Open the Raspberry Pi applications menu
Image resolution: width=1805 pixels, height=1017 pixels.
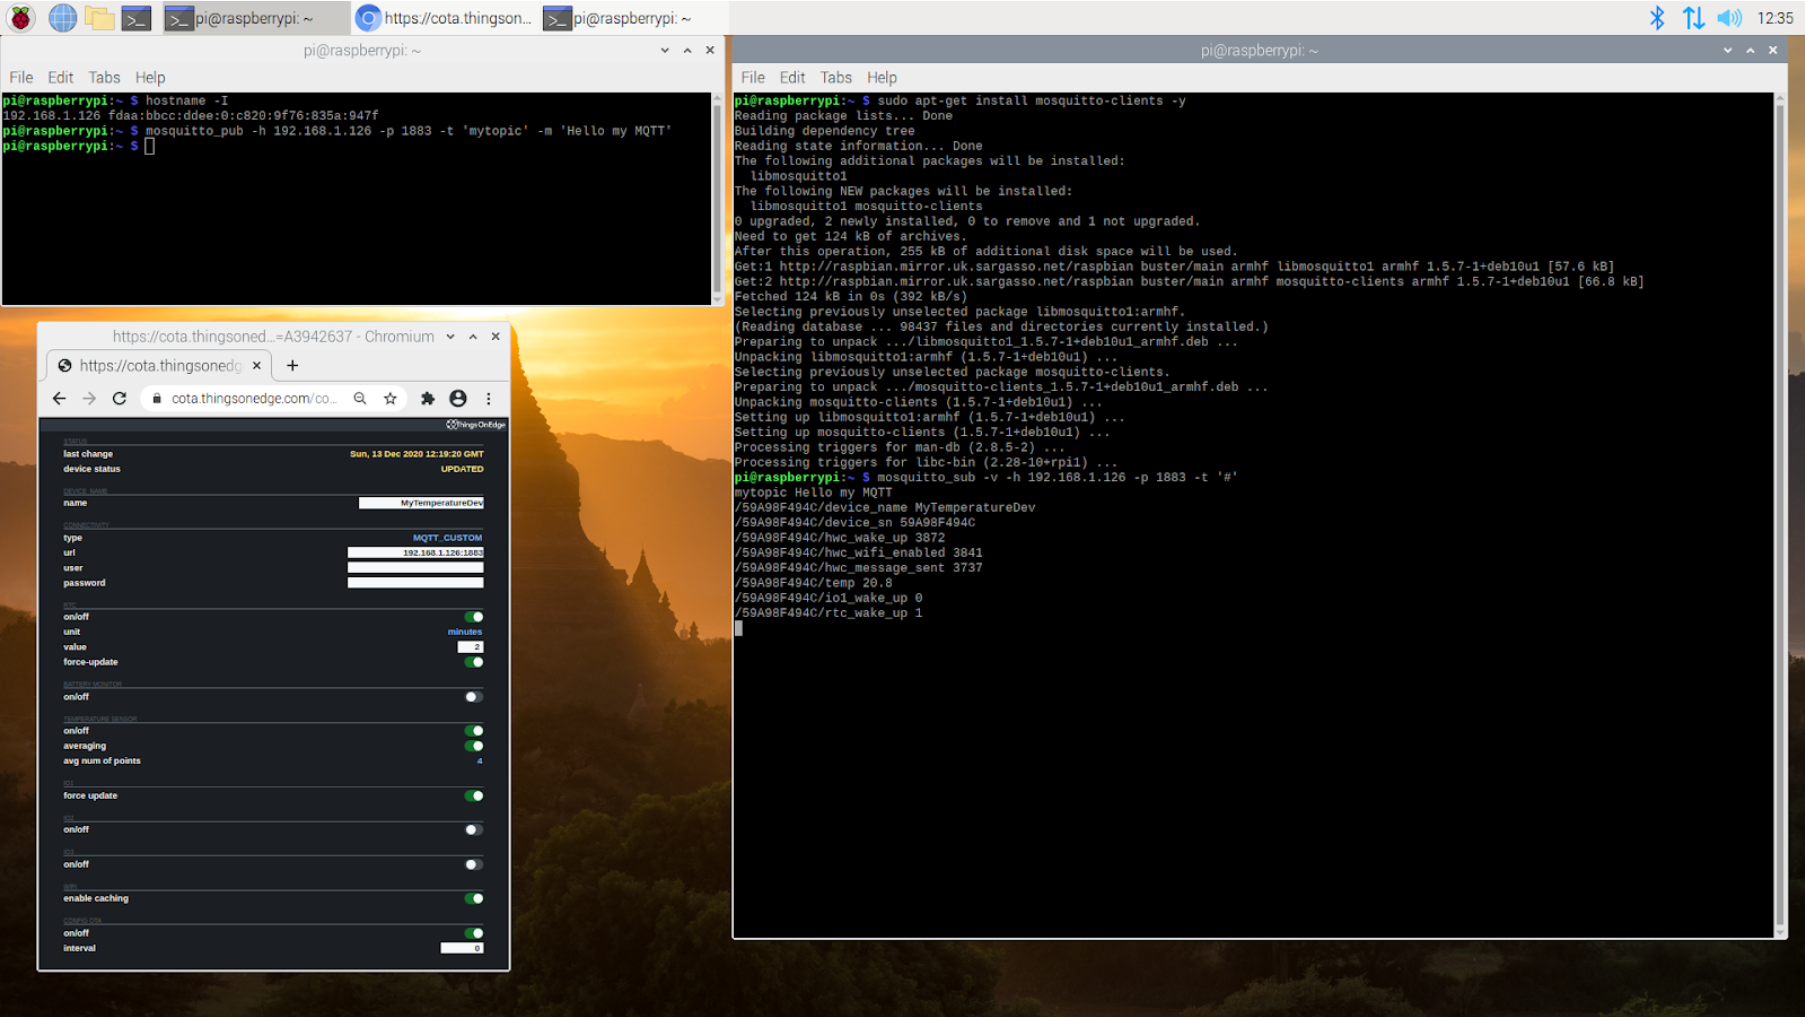[20, 18]
